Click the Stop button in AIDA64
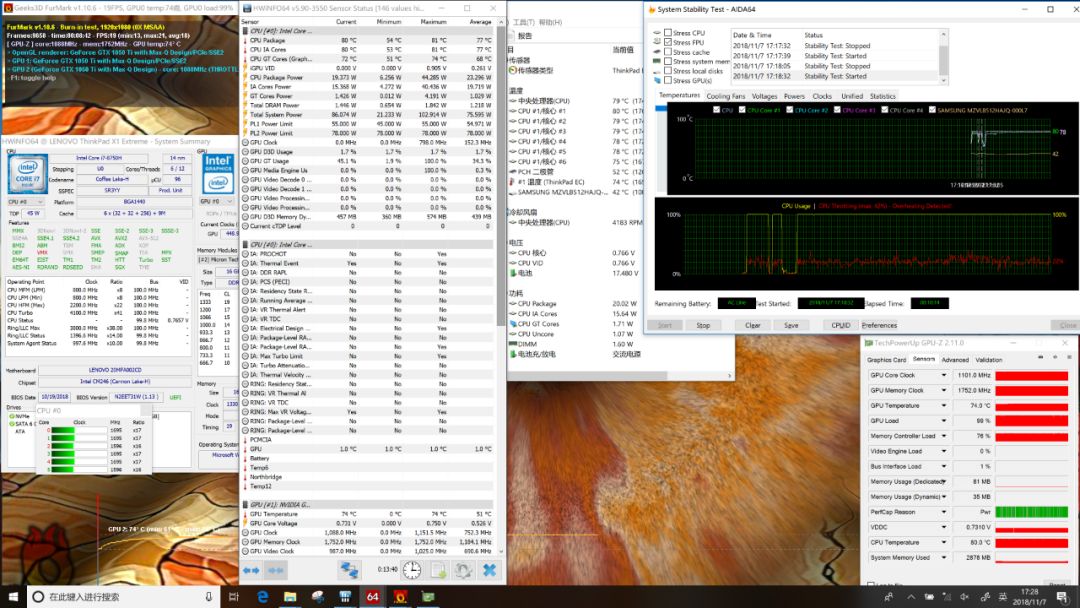The image size is (1080, 608). (703, 325)
